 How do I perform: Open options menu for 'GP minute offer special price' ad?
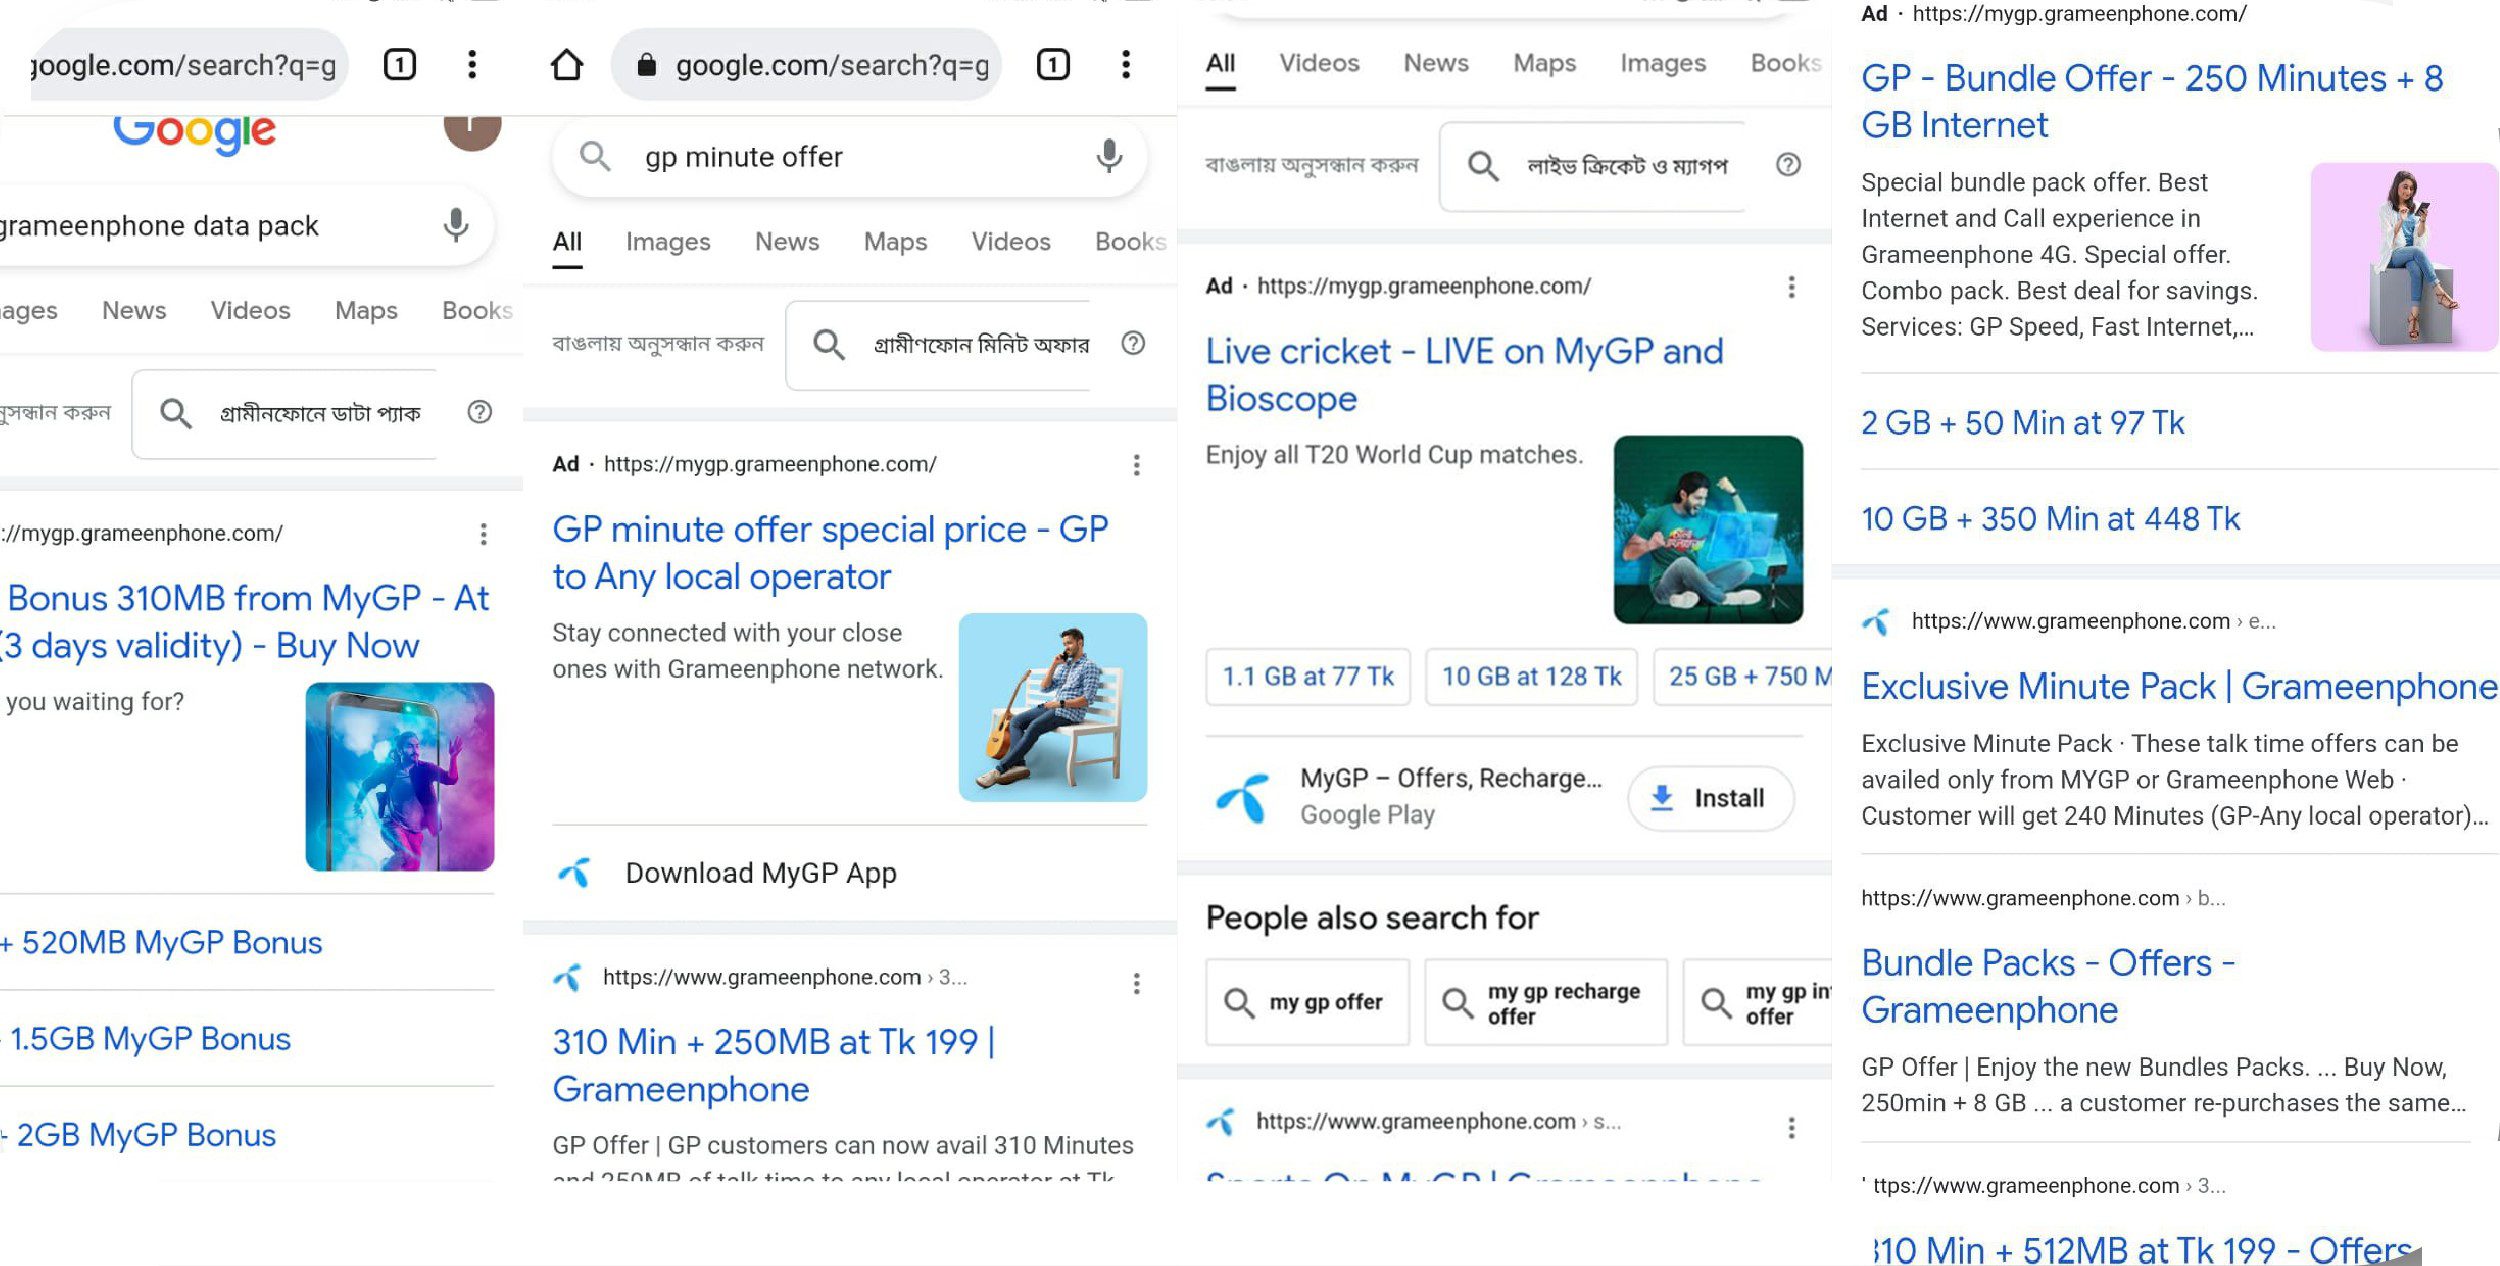click(1137, 465)
